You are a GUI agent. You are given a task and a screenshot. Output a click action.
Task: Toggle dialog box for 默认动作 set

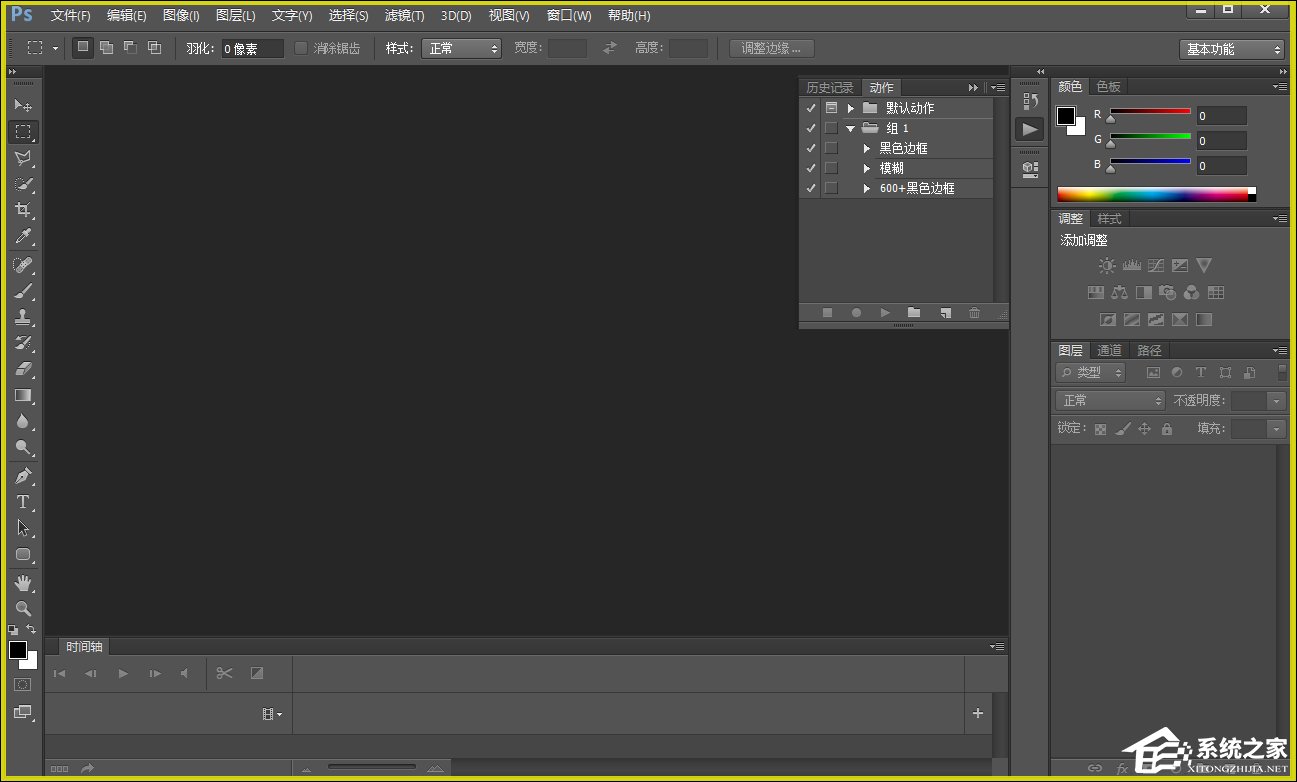[831, 108]
